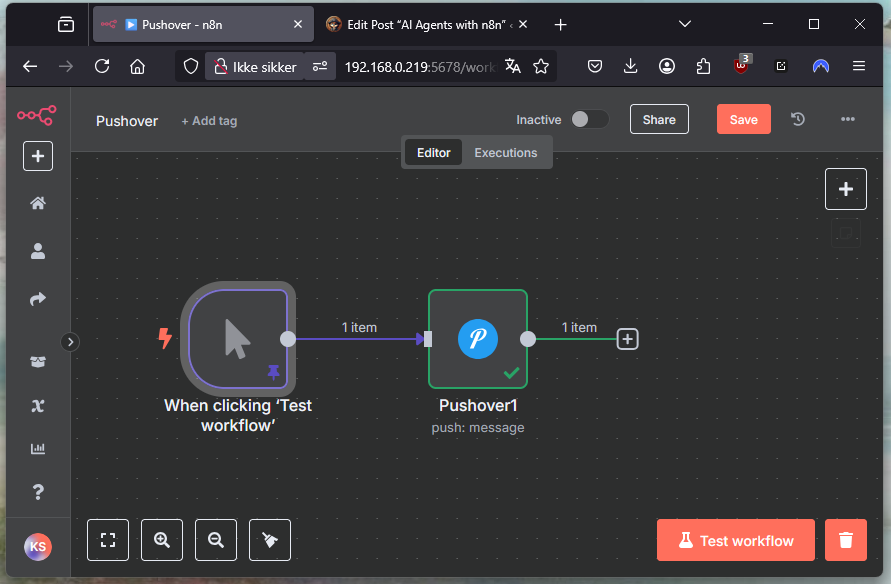Click the trigger node's pinned data icon
Screen dimensions: 891x584
(273, 372)
